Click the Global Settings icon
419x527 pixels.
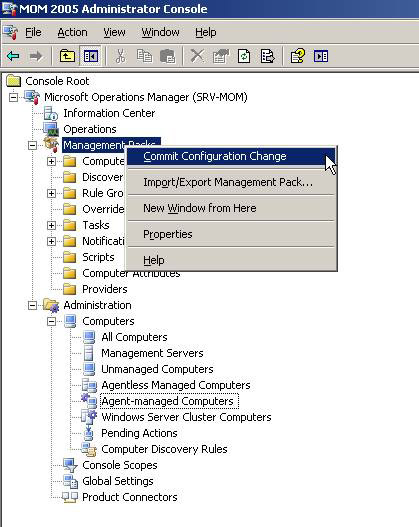coord(71,482)
